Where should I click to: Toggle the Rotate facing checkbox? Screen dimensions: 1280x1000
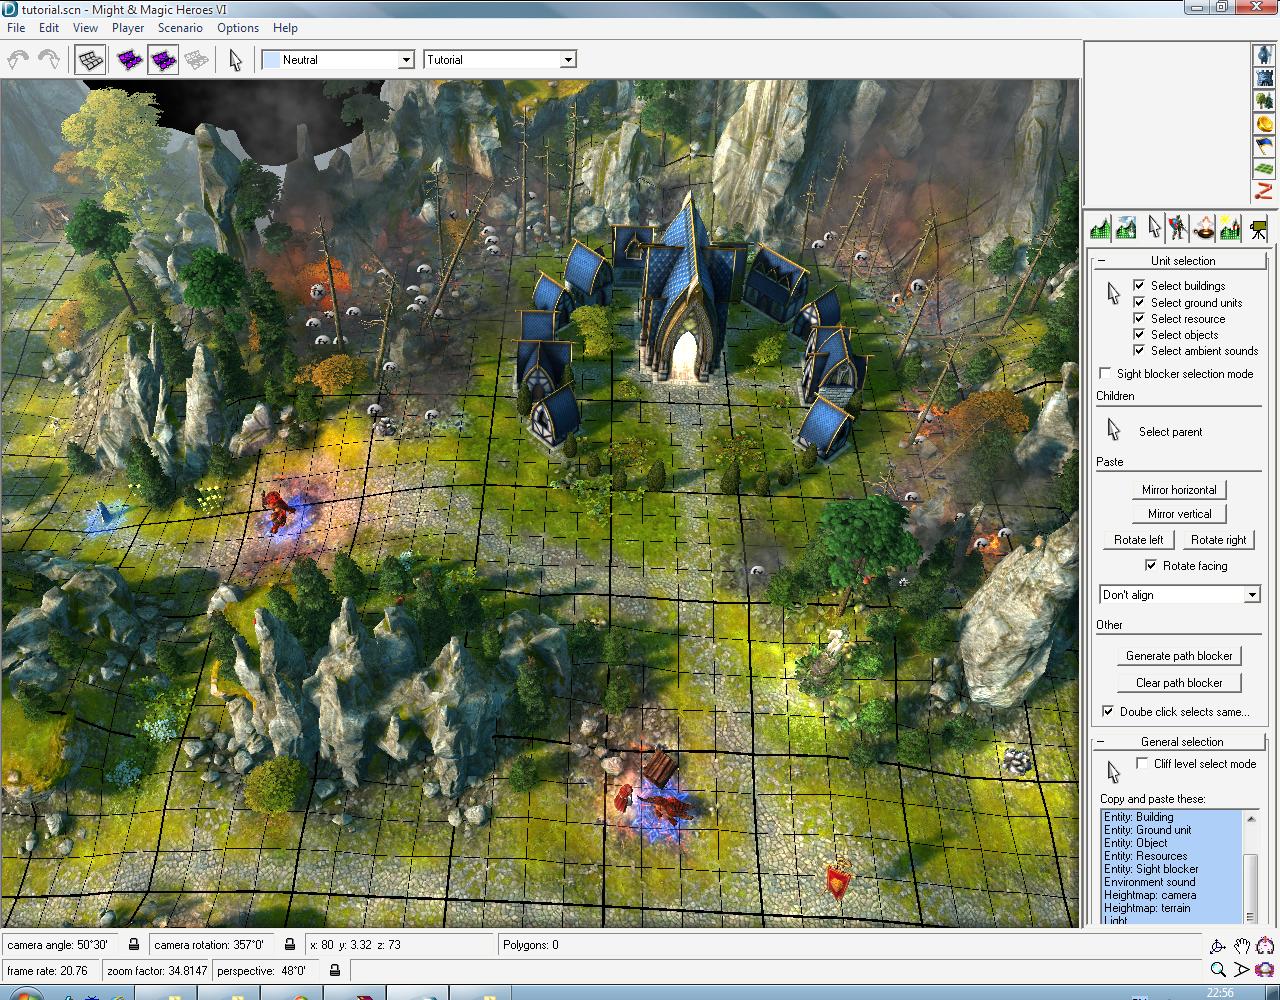coord(1151,565)
